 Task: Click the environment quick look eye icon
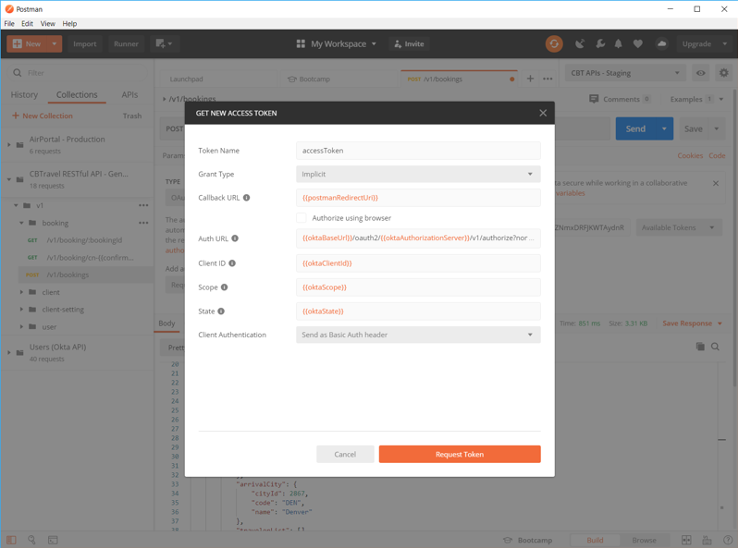[701, 73]
